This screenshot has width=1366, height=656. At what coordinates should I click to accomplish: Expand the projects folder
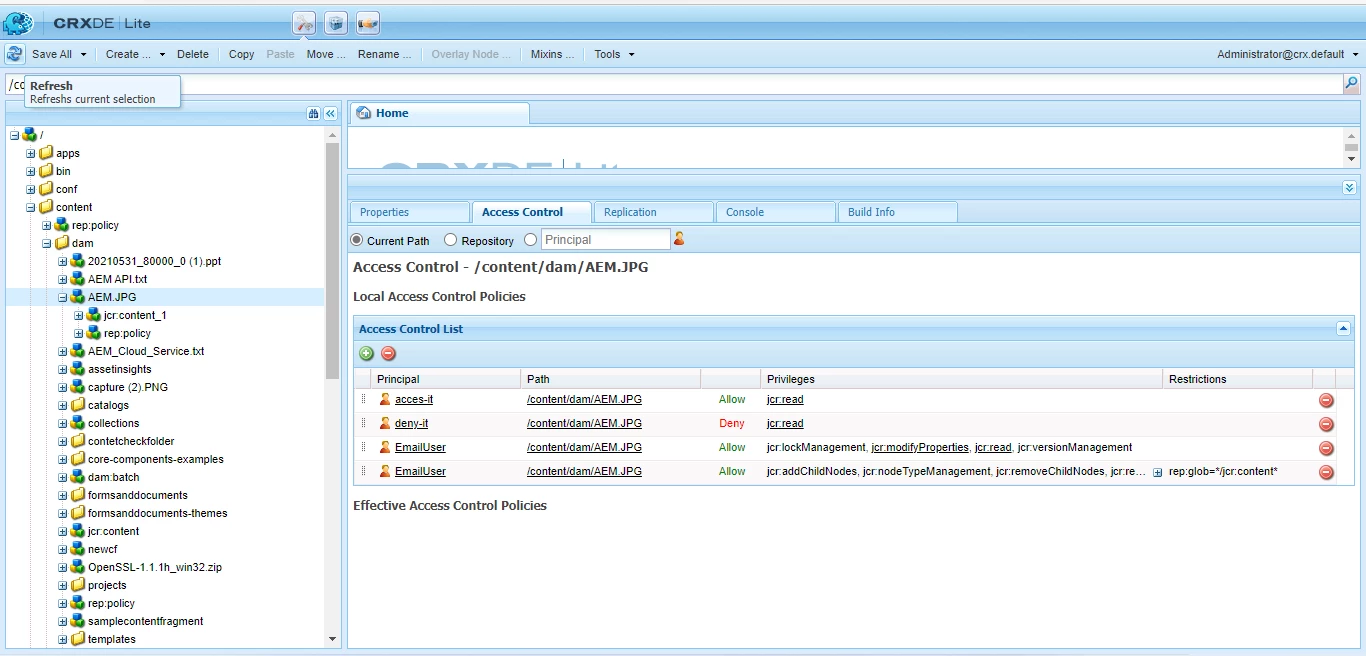click(62, 585)
